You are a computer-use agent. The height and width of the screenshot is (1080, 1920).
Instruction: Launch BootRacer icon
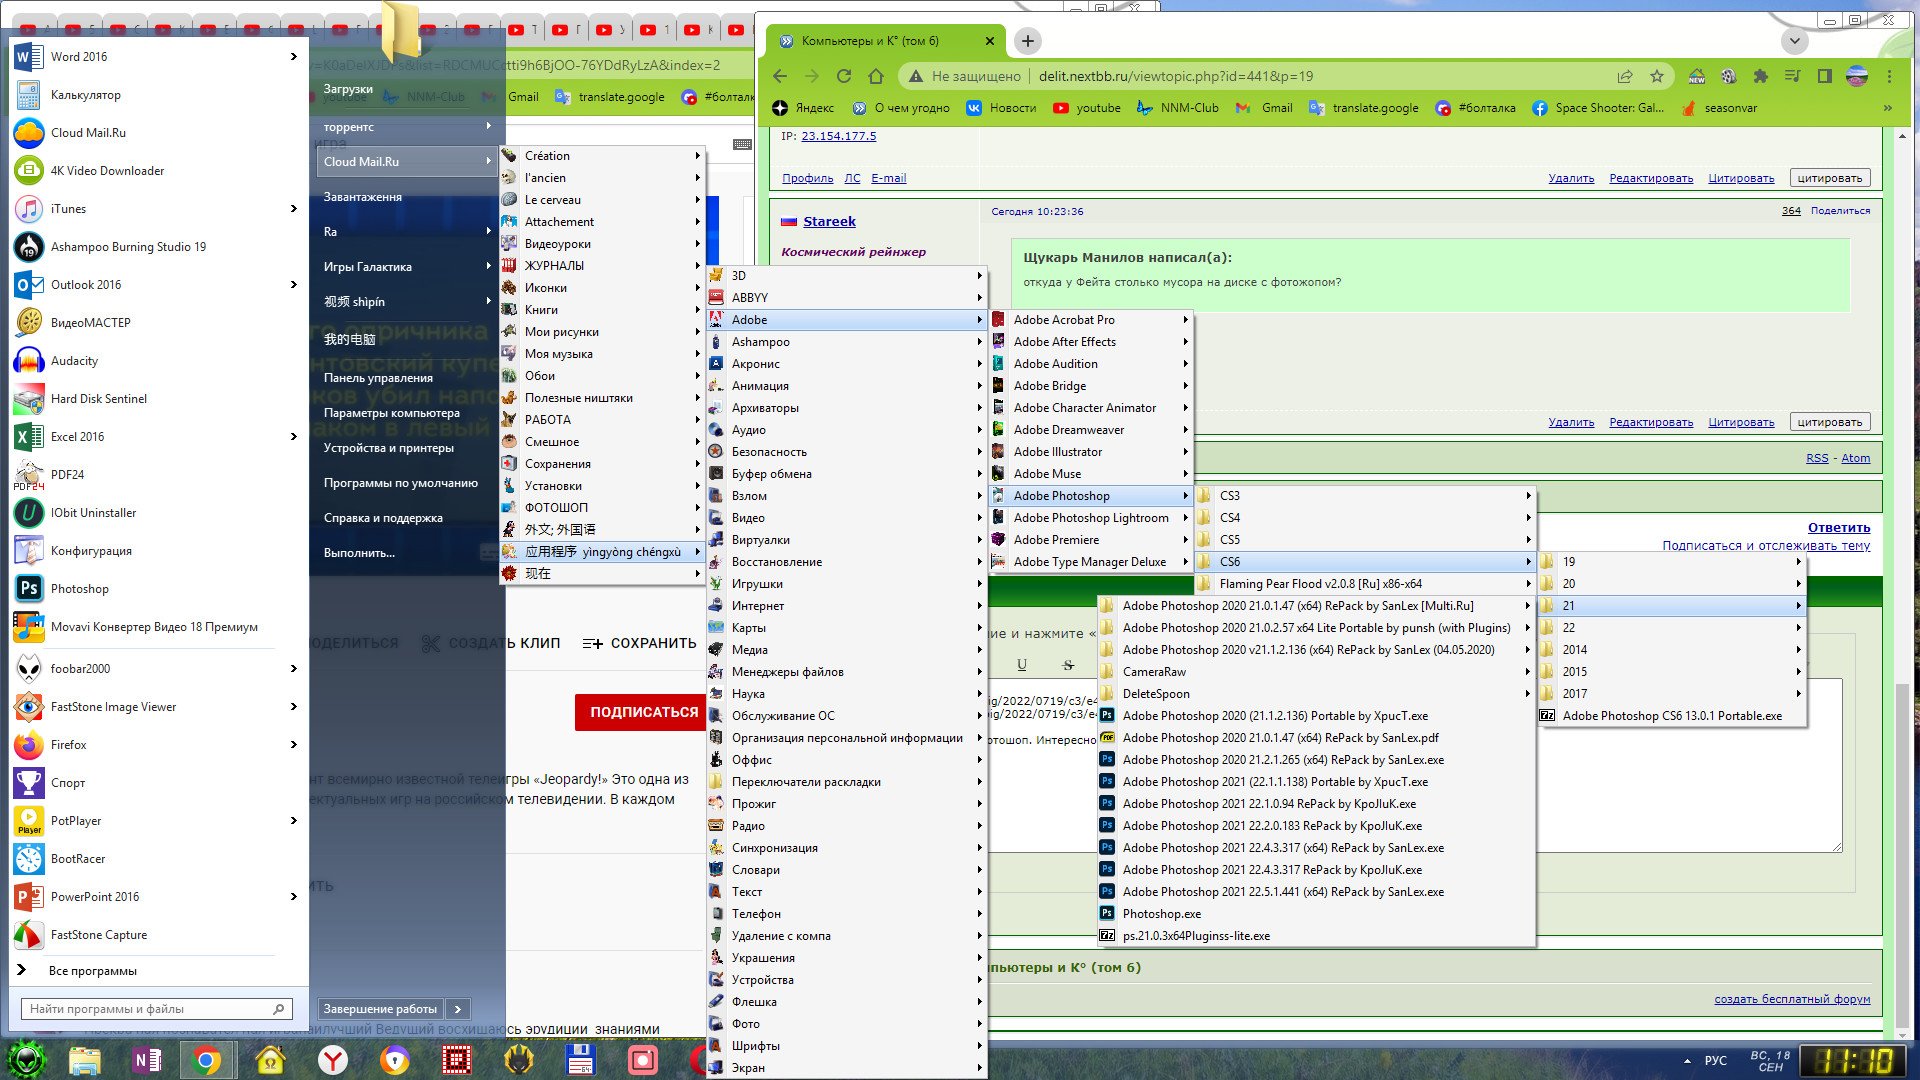29,859
